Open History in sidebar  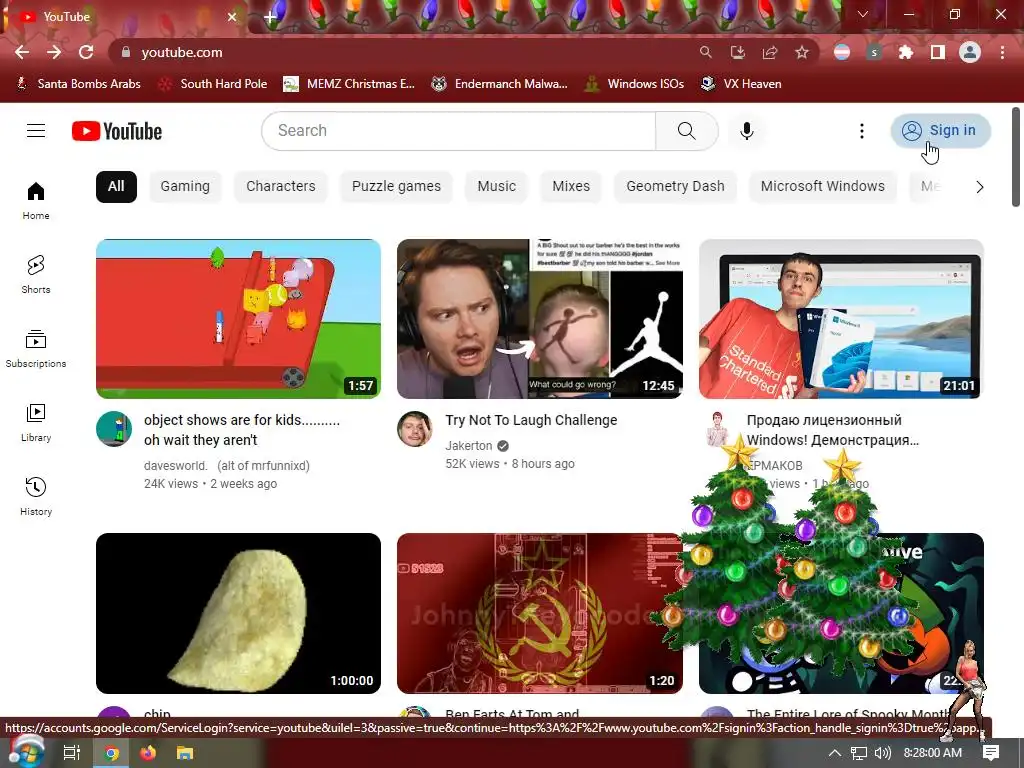[x=36, y=496]
